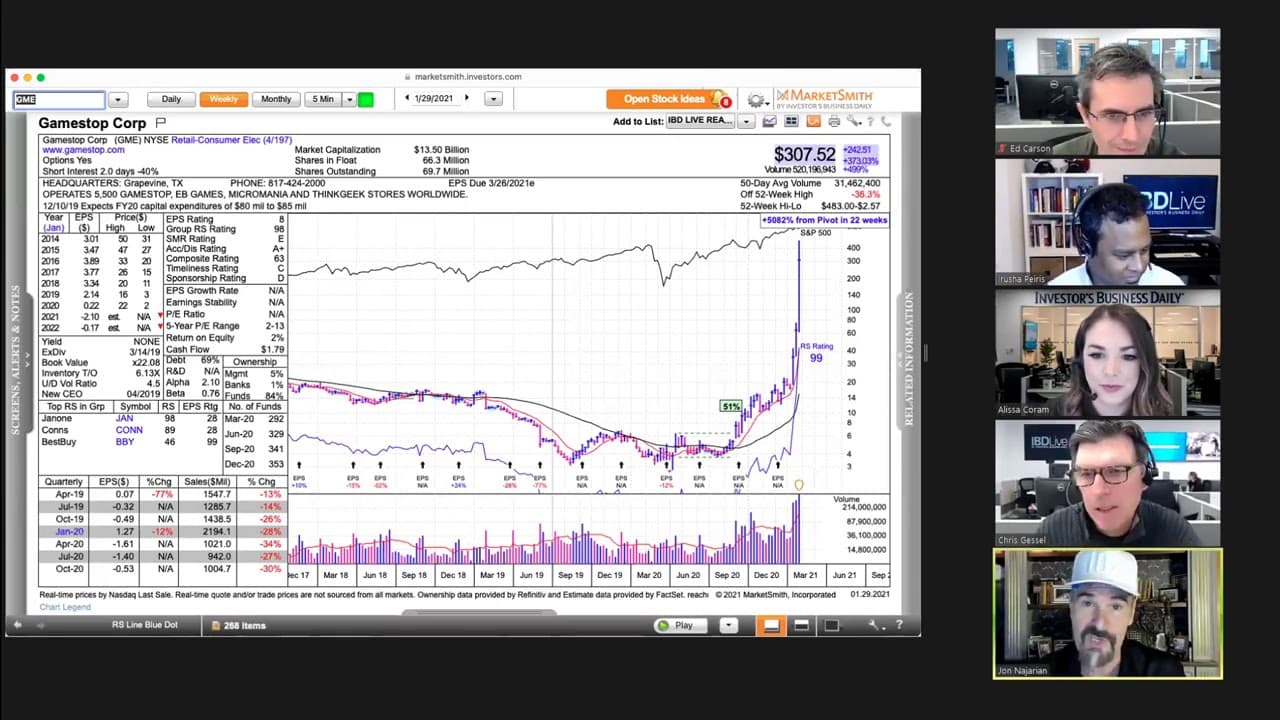Viewport: 1280px width, 720px height.
Task: Open the wrench tools icon in header
Action: point(853,121)
